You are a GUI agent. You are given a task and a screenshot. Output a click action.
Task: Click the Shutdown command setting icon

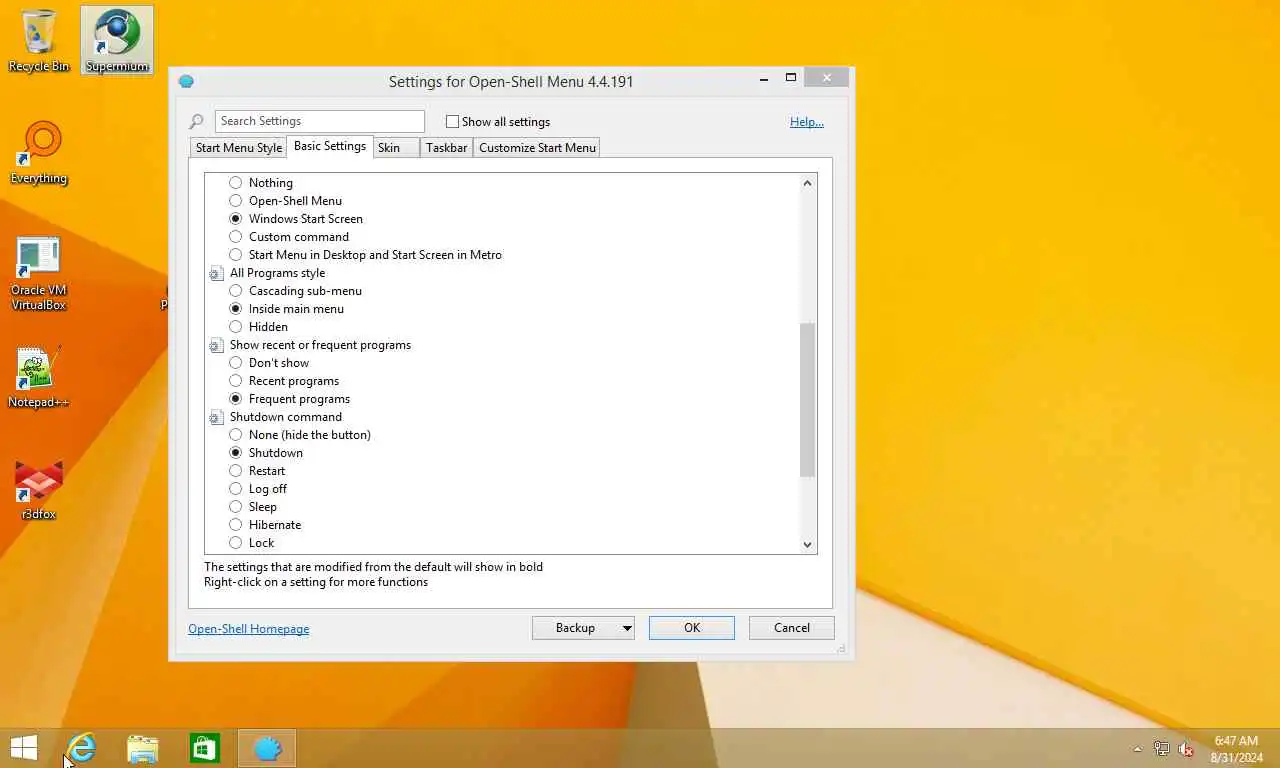[x=216, y=417]
